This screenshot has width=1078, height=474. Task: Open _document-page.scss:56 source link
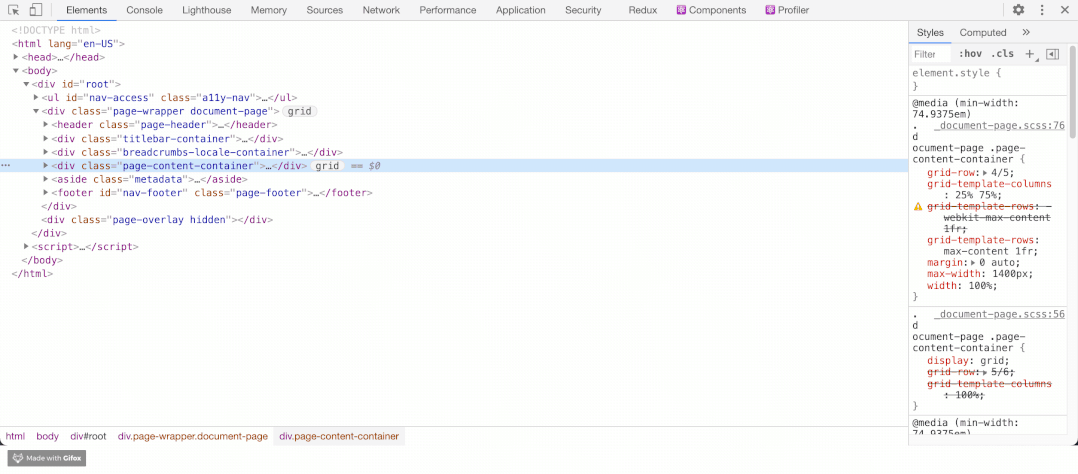[x=1000, y=314]
